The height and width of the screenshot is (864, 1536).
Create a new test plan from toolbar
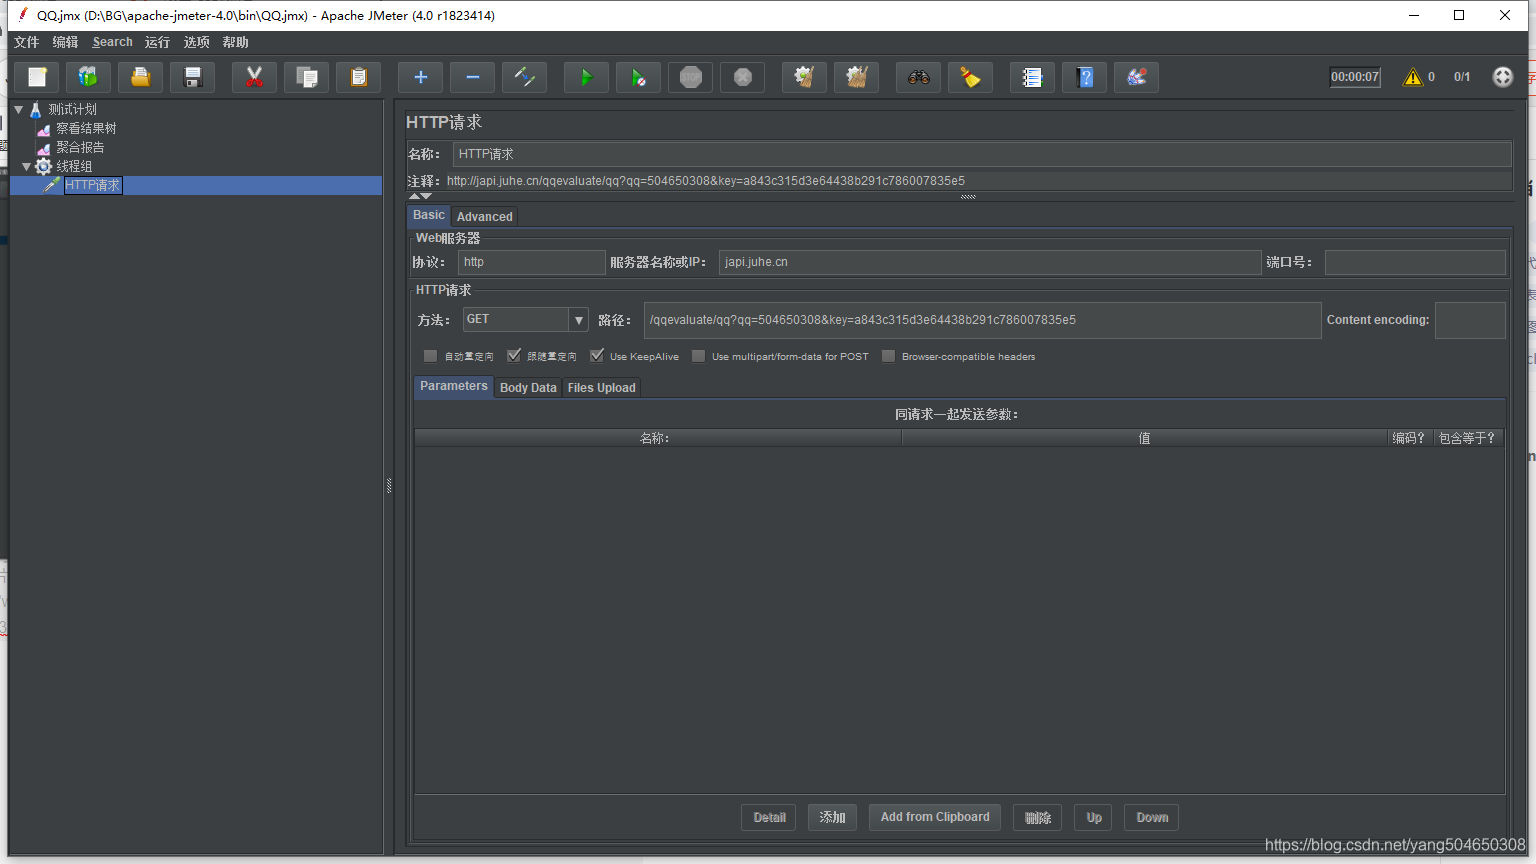[x=37, y=77]
